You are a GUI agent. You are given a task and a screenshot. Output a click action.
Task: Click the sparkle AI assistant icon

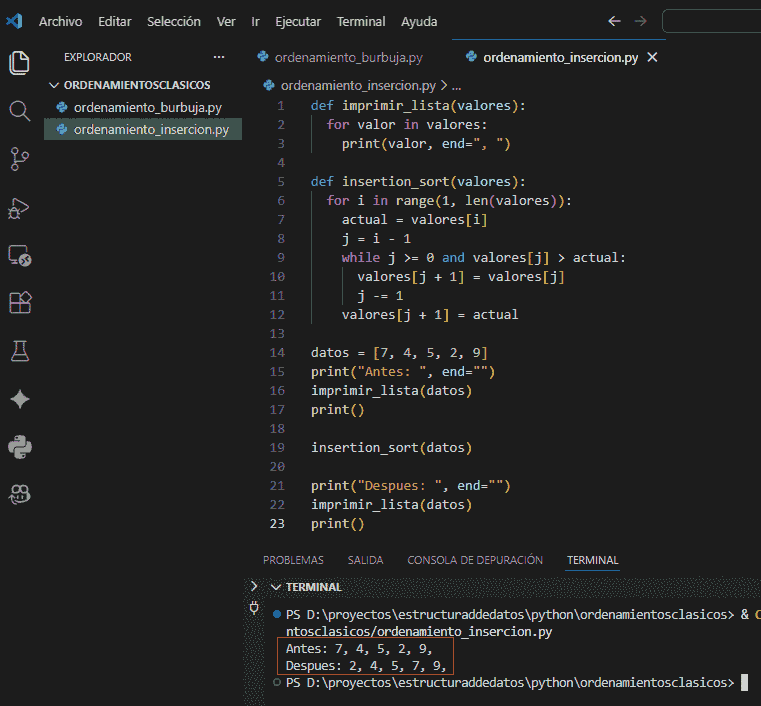coord(20,399)
